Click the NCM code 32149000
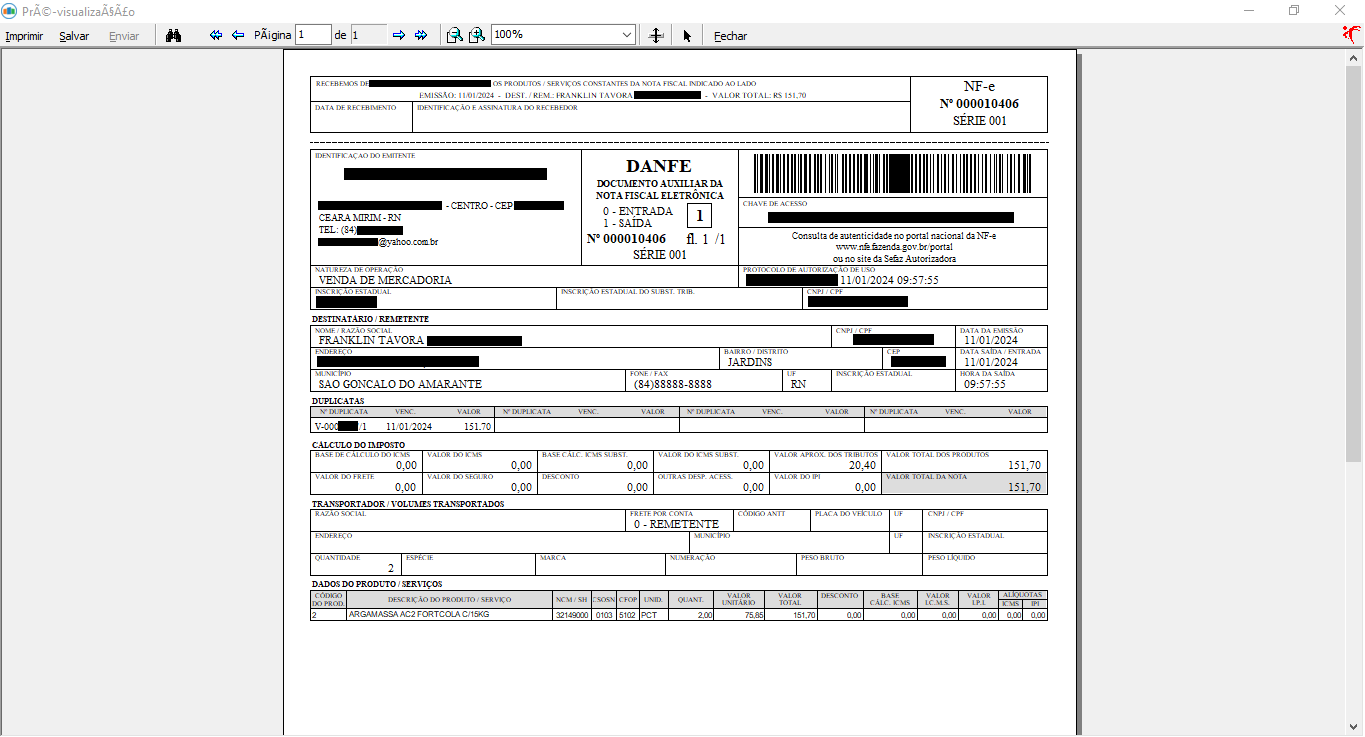The width and height of the screenshot is (1365, 737). (572, 616)
